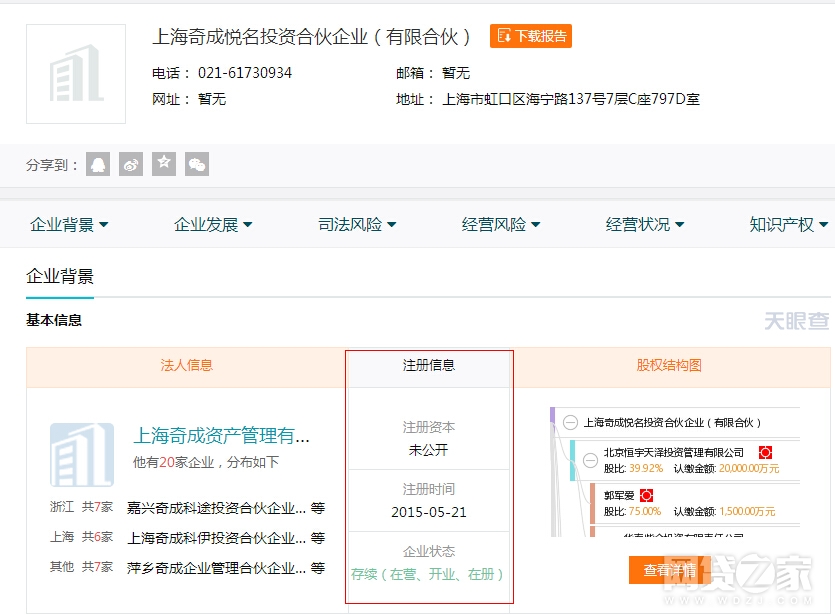Open the 司法风险 dropdown menu

pyautogui.click(x=357, y=225)
